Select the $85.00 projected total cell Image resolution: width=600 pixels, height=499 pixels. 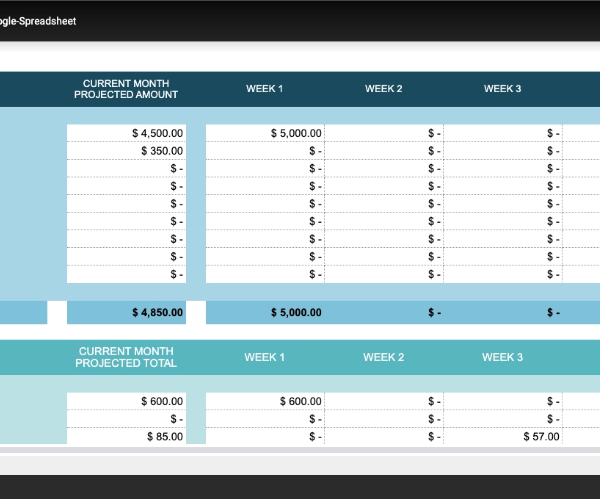[127, 436]
